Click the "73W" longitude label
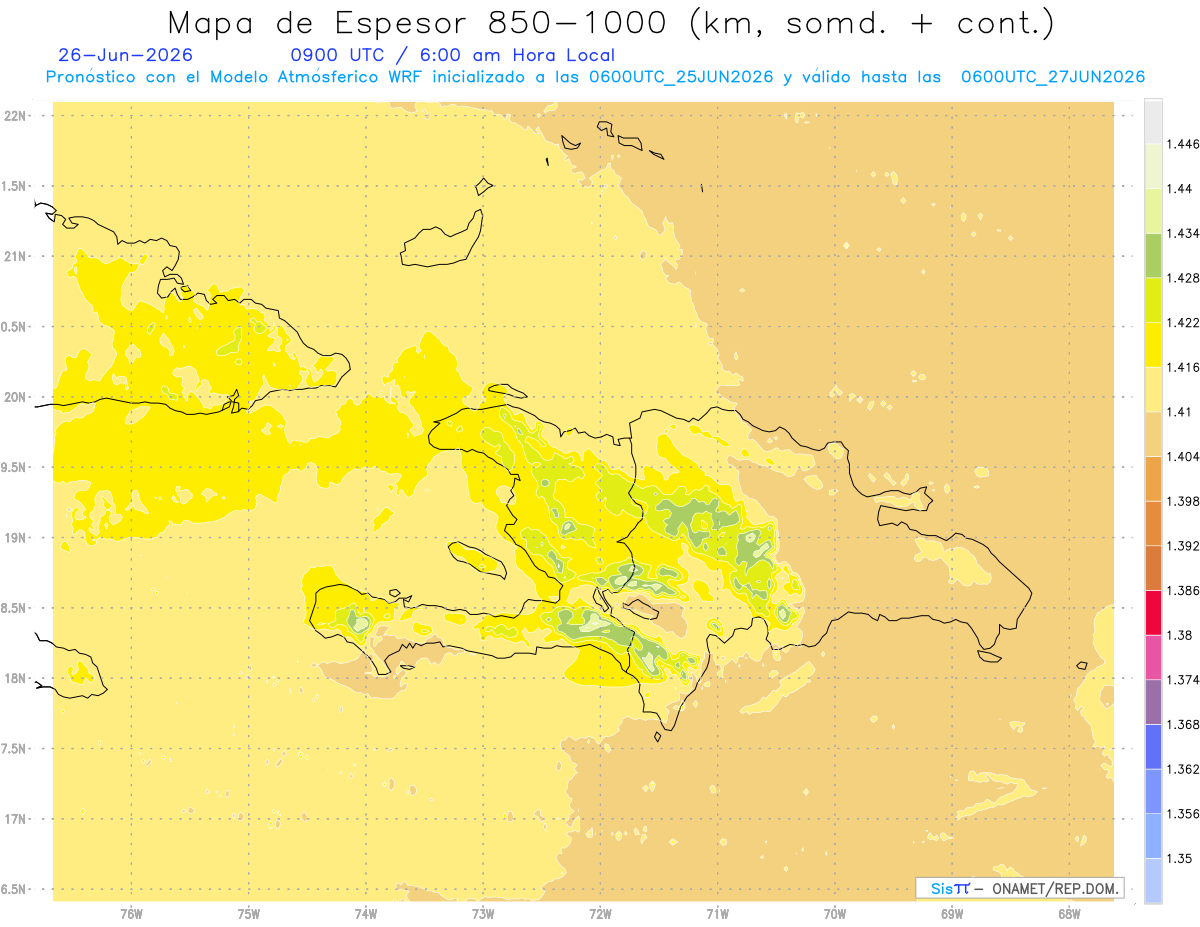This screenshot has width=1200, height=927. [483, 914]
